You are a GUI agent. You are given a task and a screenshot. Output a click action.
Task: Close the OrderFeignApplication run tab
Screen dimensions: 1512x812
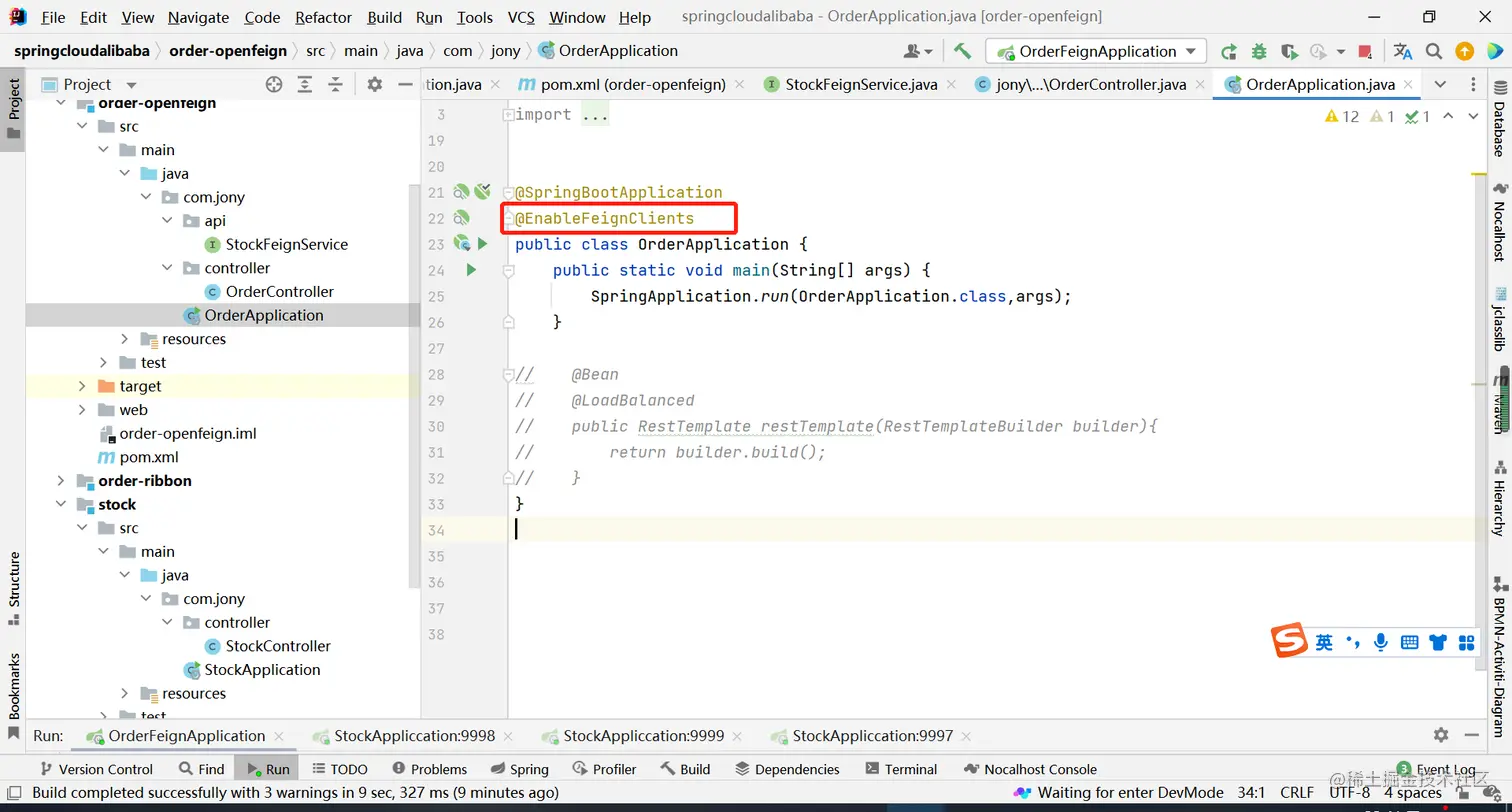(x=279, y=737)
